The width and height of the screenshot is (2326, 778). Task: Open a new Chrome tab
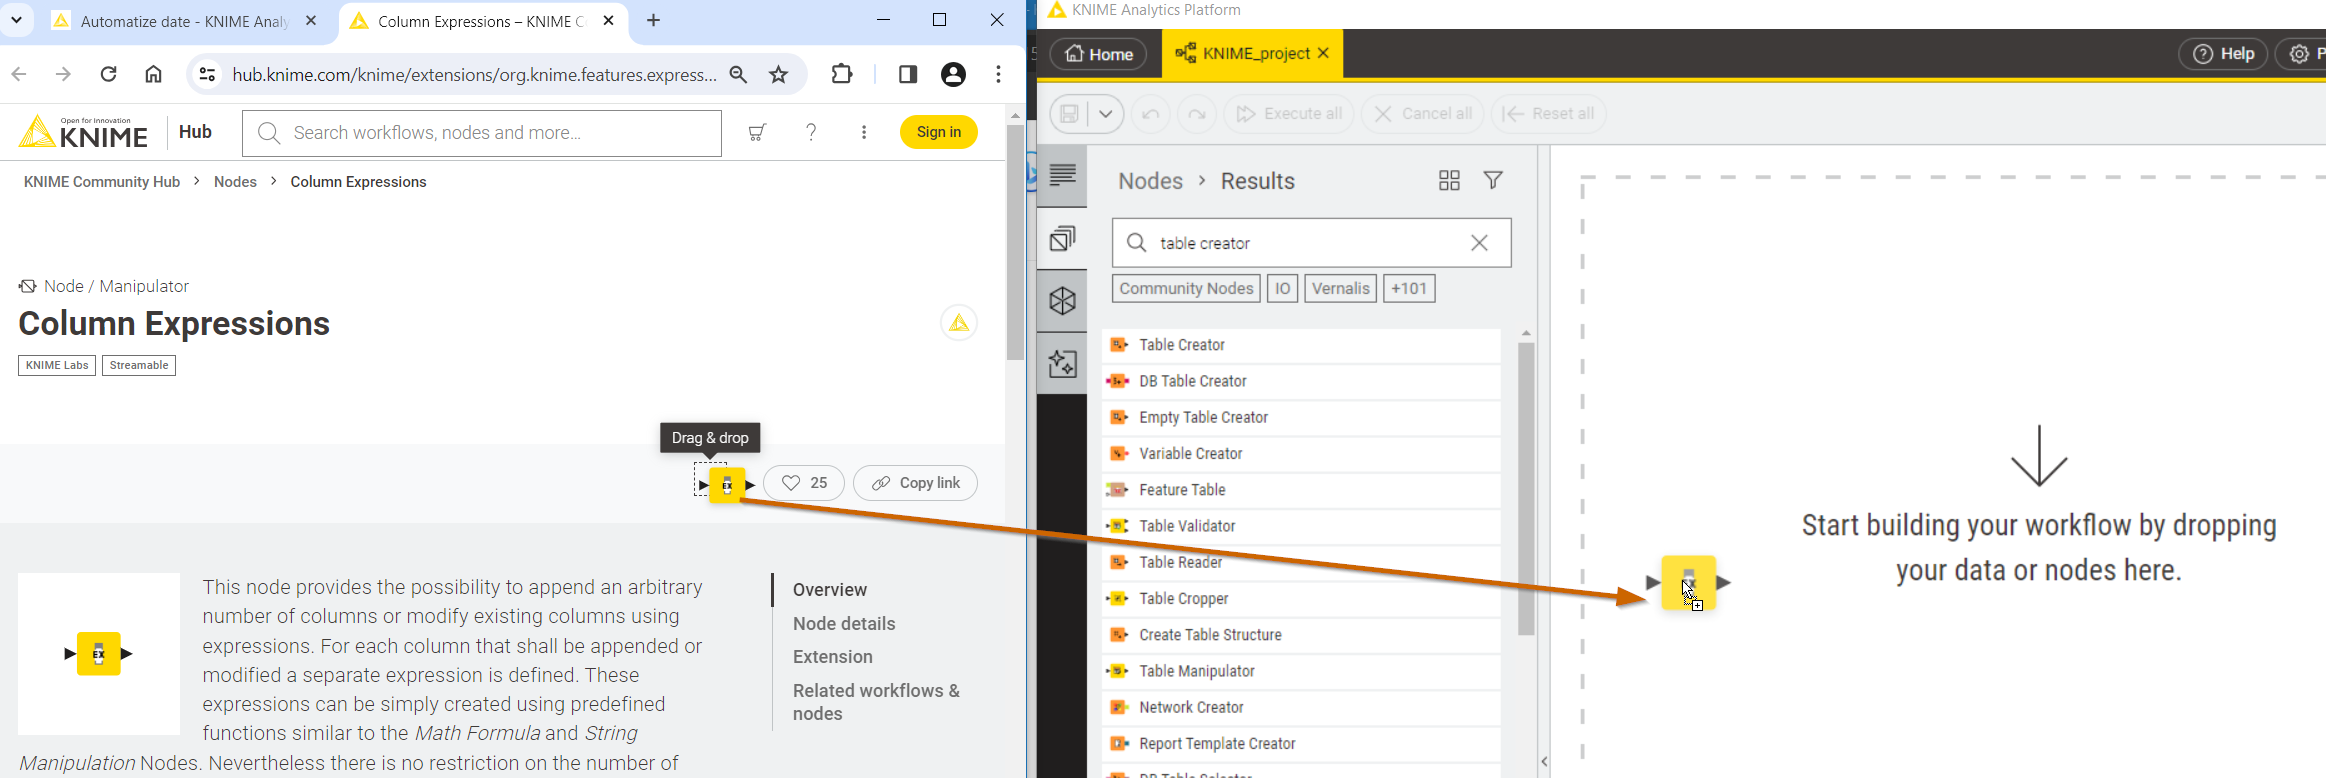click(653, 20)
